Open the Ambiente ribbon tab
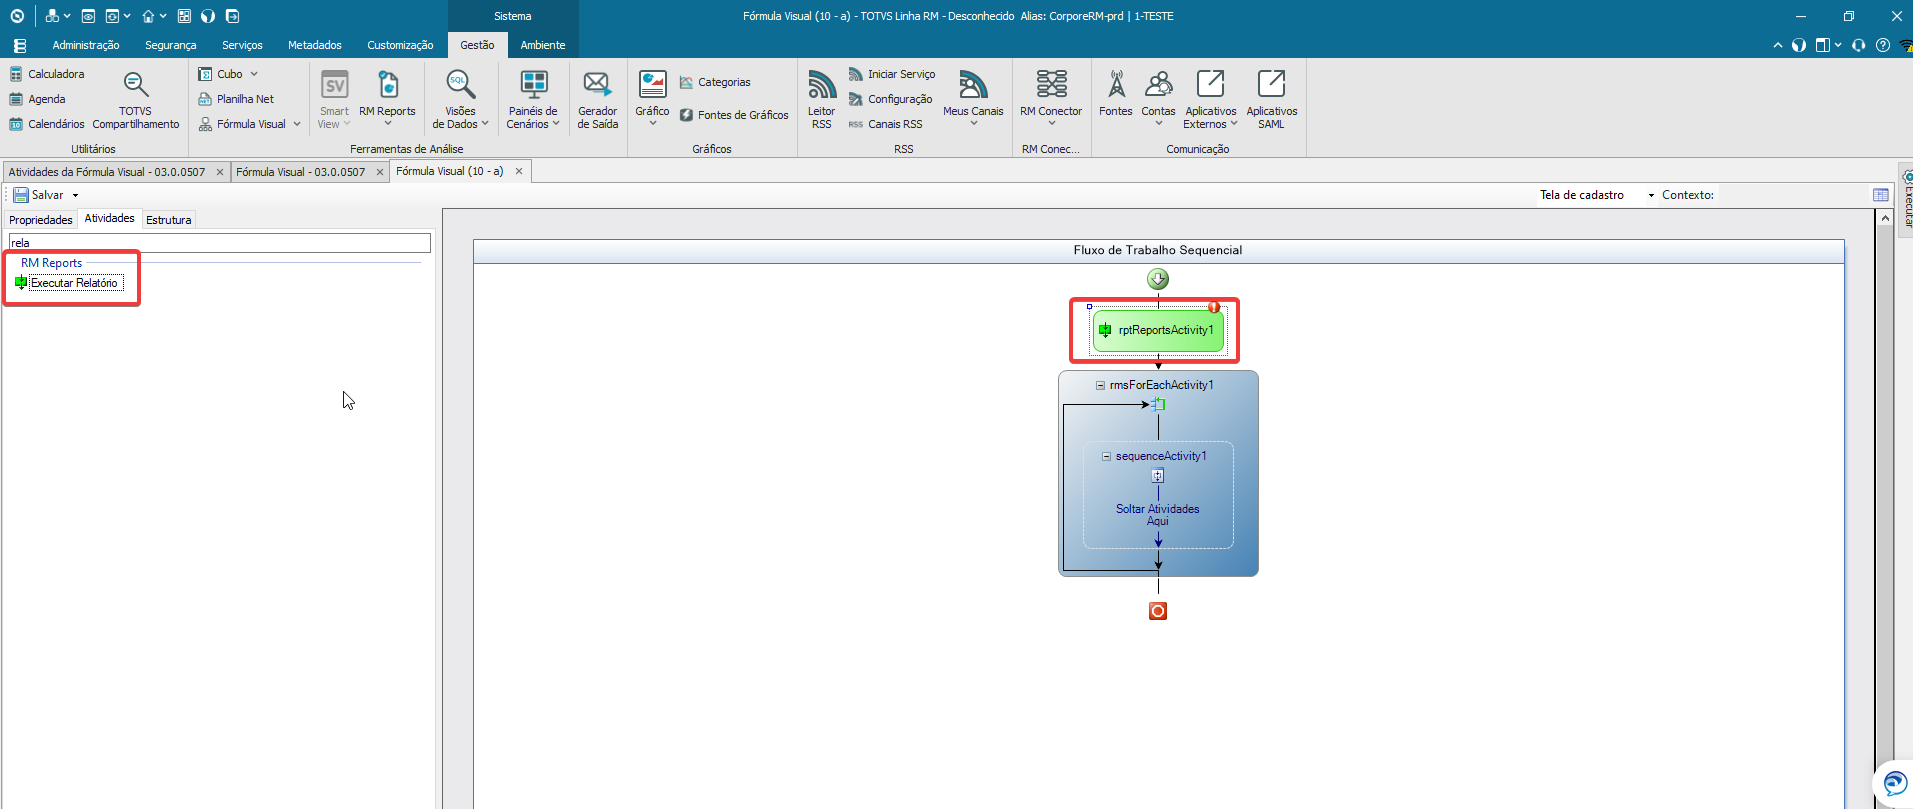 [543, 45]
